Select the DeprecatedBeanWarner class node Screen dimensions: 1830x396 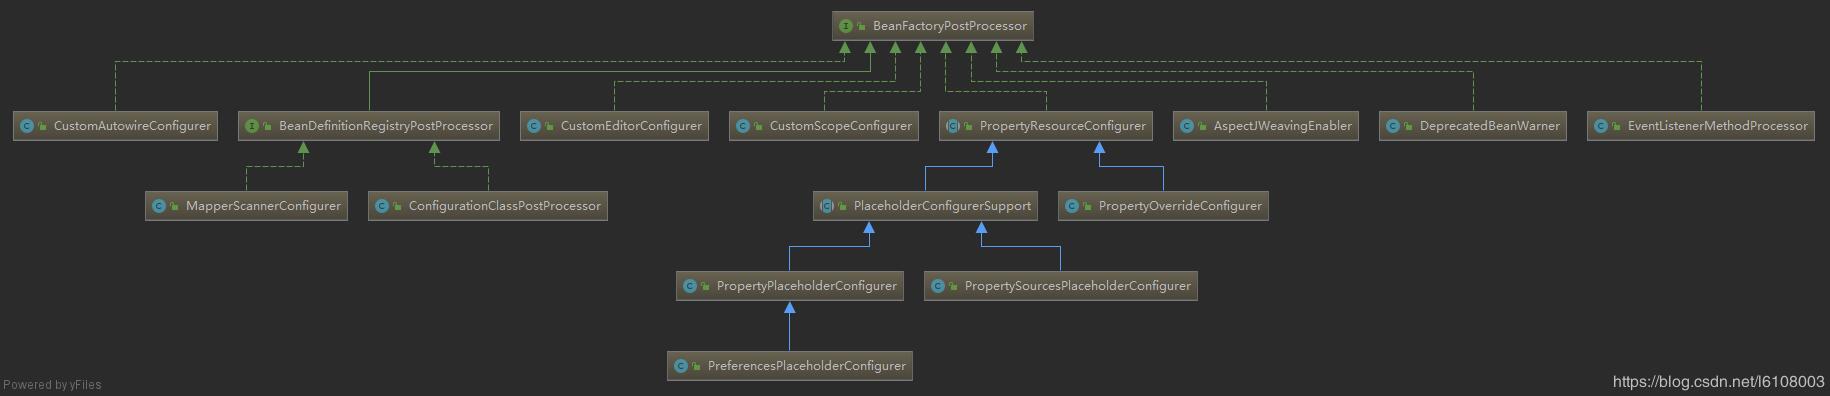pyautogui.click(x=1472, y=126)
